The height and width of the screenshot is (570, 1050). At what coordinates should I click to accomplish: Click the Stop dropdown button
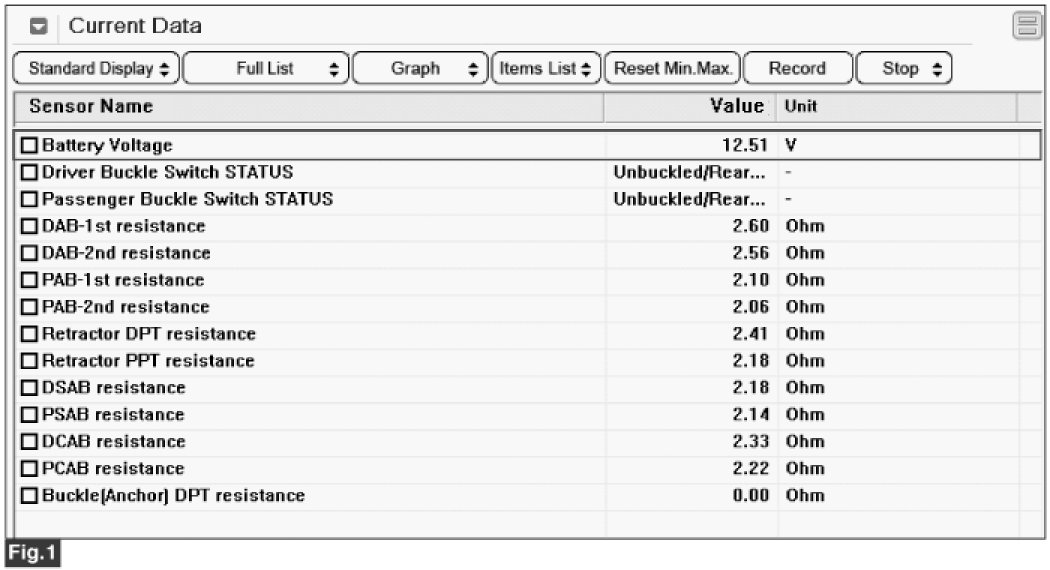(904, 69)
